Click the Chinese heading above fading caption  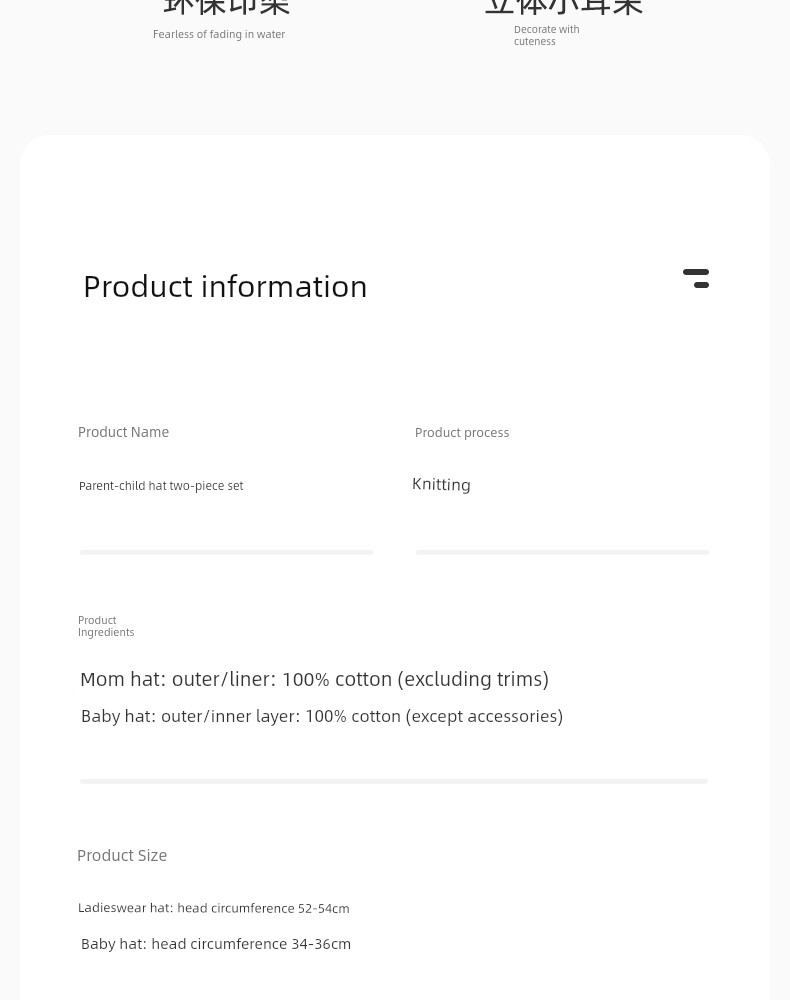click(x=226, y=7)
